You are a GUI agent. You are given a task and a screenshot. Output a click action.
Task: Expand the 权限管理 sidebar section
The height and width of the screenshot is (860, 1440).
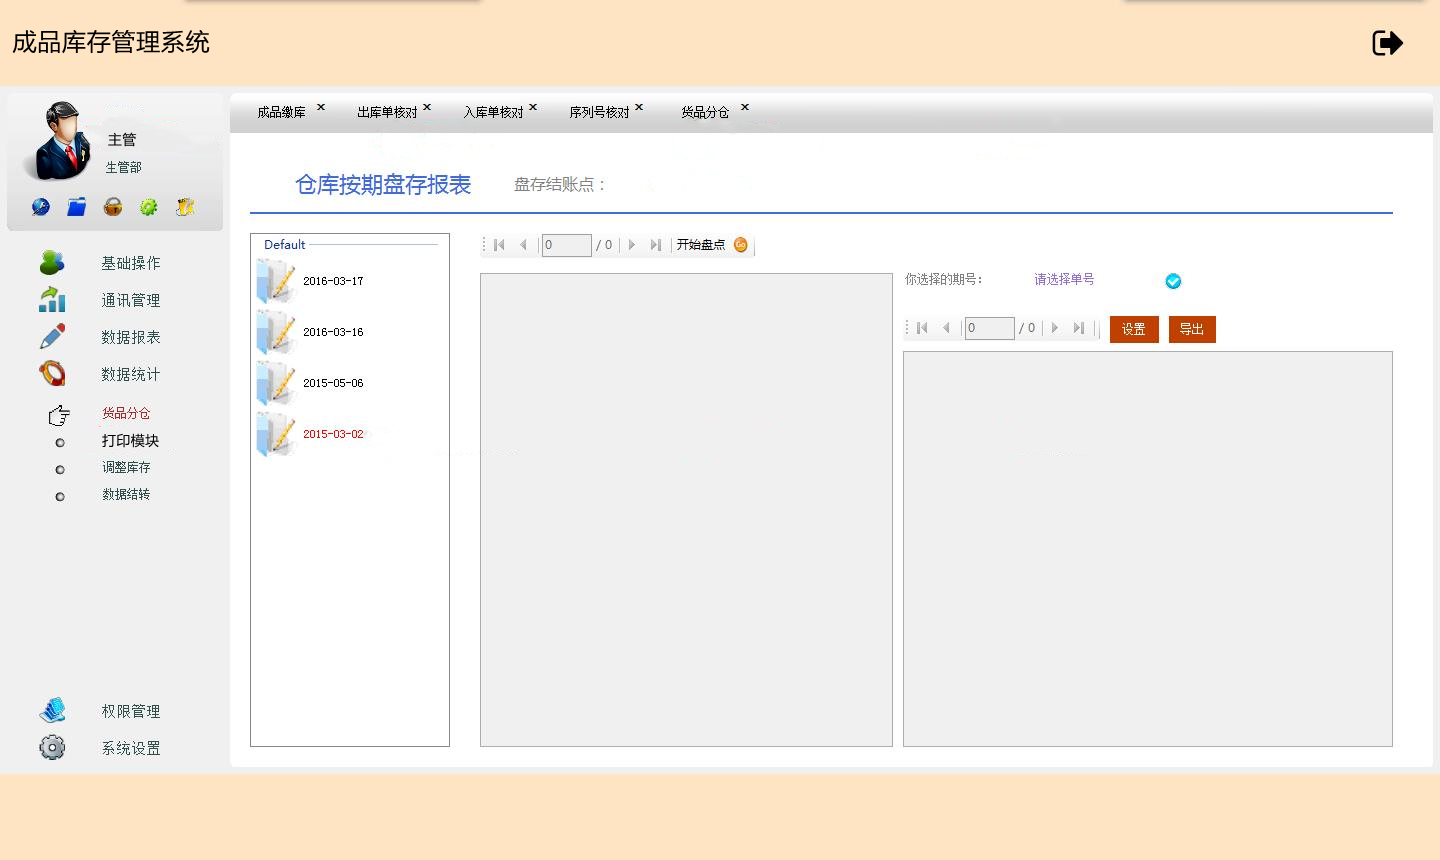[x=130, y=711]
